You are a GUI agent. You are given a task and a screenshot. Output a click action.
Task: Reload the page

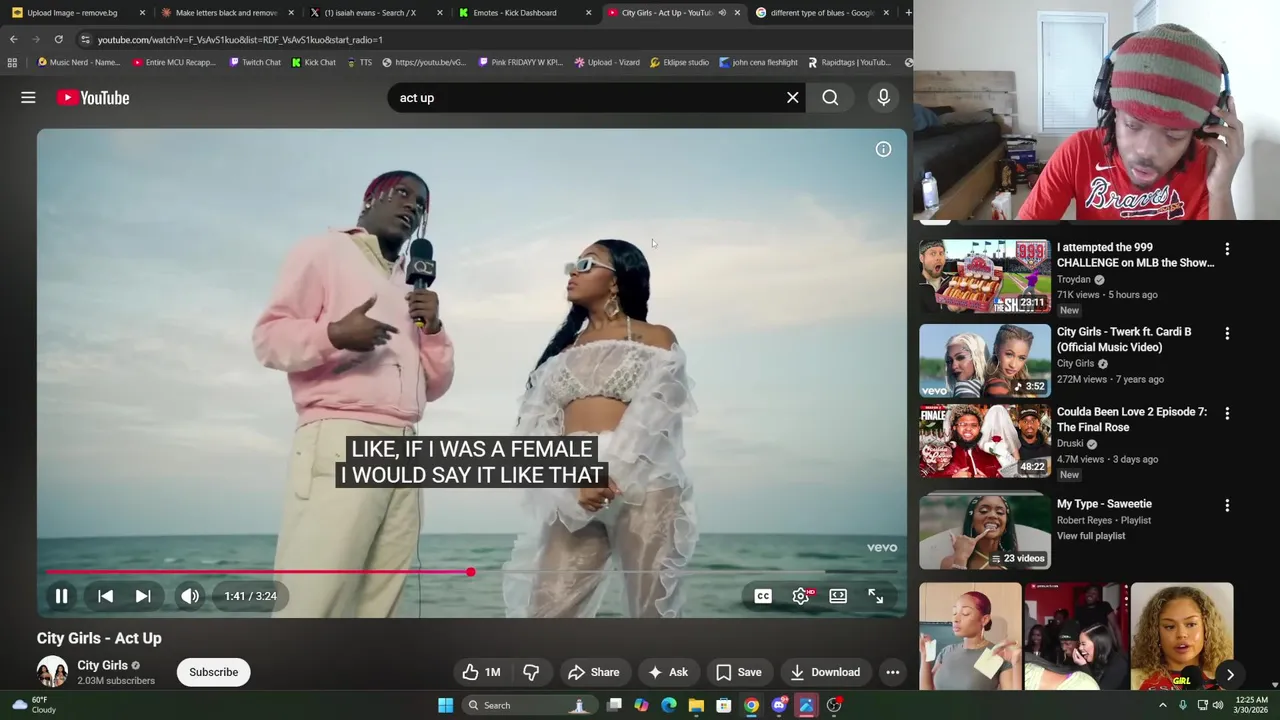pyautogui.click(x=59, y=39)
